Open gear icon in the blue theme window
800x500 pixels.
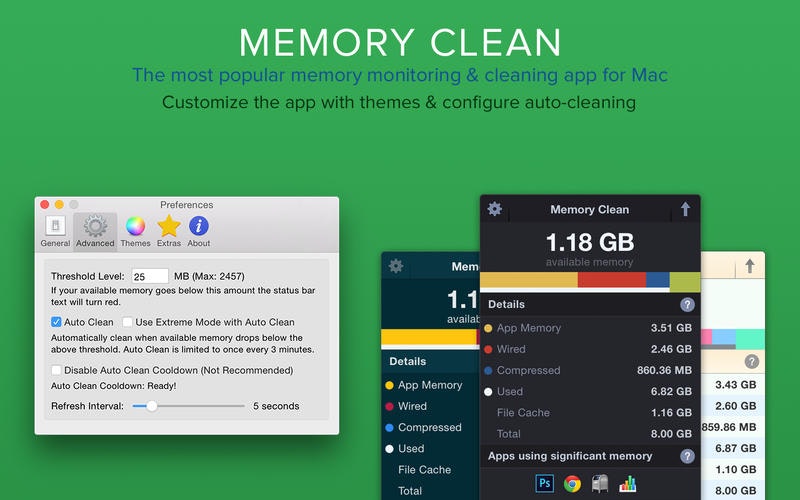(x=396, y=266)
